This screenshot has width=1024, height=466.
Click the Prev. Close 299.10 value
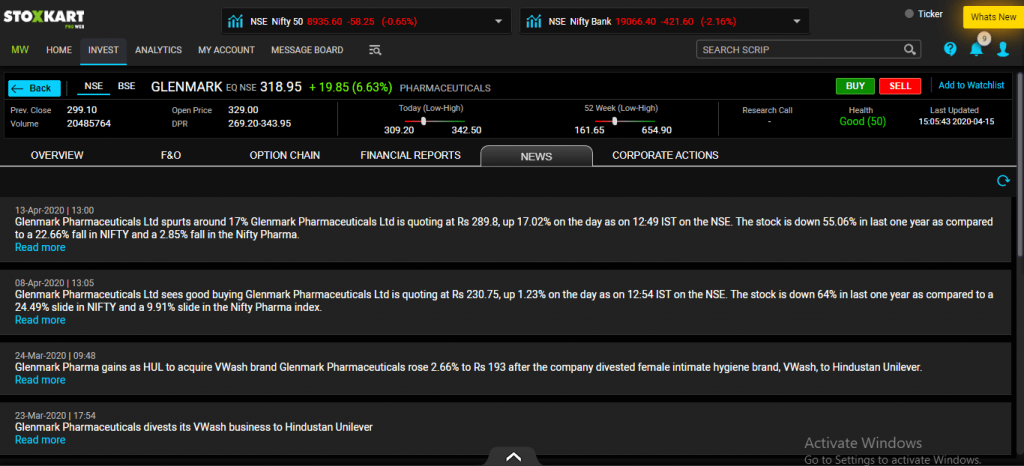[x=82, y=110]
